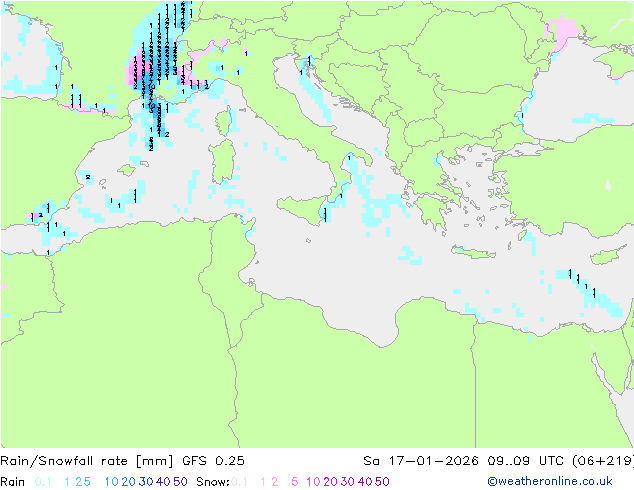Pick the Rain legend 40 value
The width and height of the screenshot is (634, 490).
[x=163, y=482]
